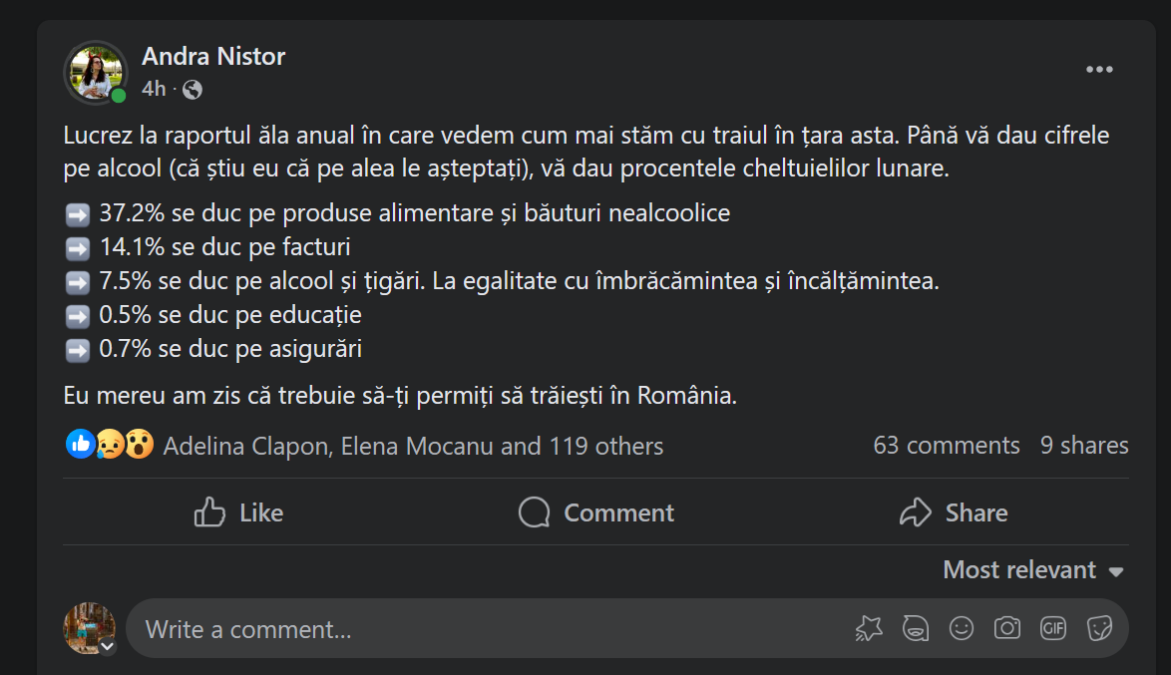Viewport: 1171px width, 675px height.
Task: Click the Like reaction emoji icon
Action: point(80,444)
